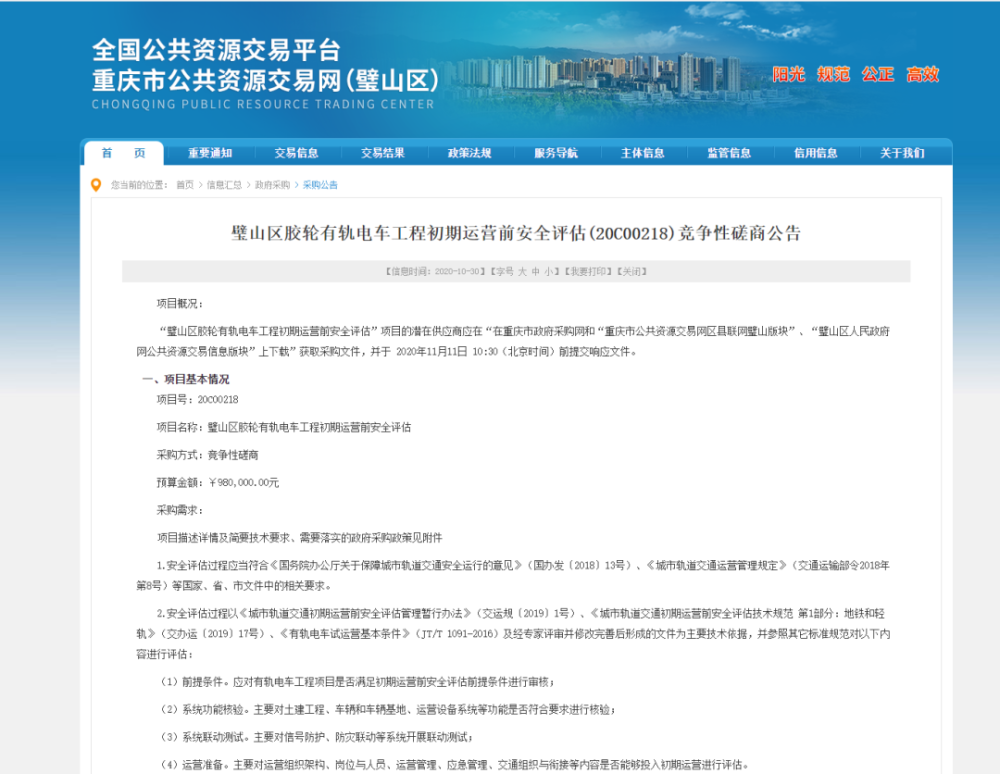Click the article title 璧山区胶轮有轨电车工程 announcement

[x=516, y=233]
